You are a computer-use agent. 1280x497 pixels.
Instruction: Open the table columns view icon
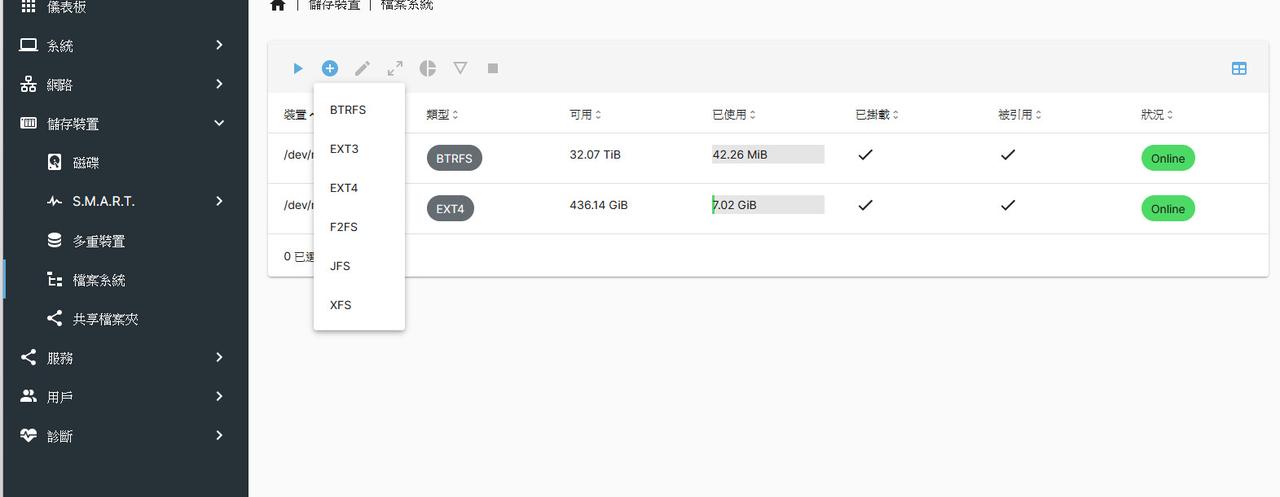pyautogui.click(x=1239, y=68)
